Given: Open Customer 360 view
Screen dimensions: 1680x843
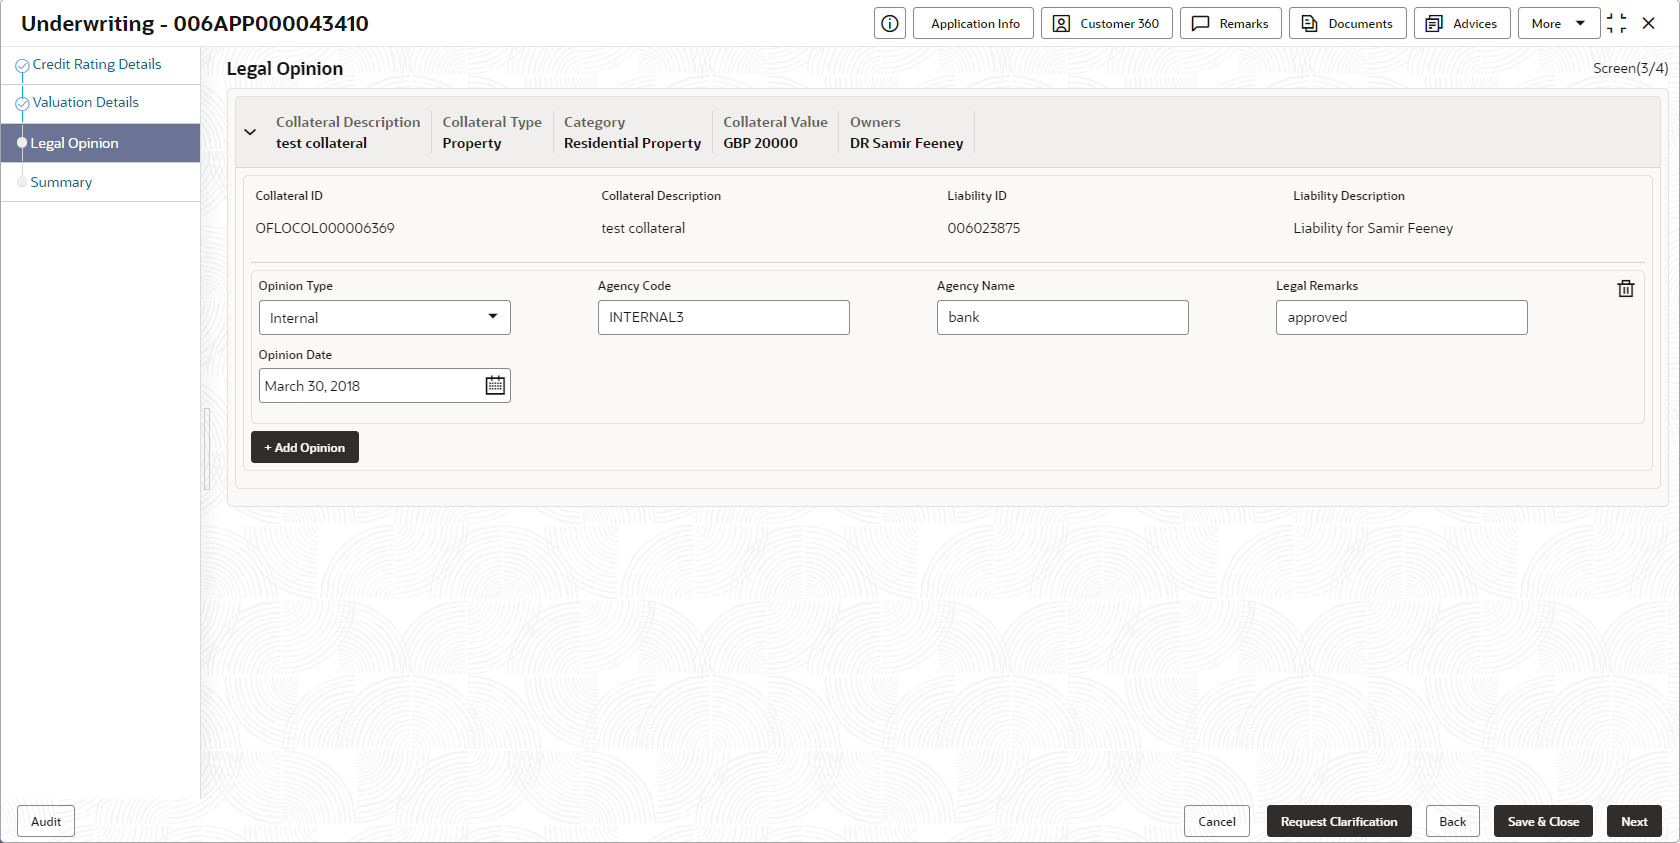Looking at the screenshot, I should (1107, 23).
